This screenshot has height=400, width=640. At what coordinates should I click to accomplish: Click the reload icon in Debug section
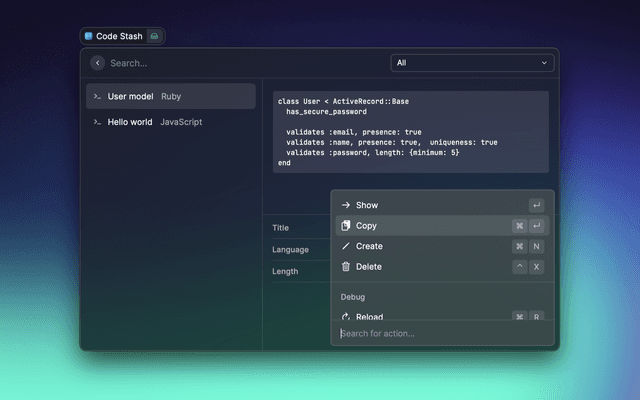[346, 316]
